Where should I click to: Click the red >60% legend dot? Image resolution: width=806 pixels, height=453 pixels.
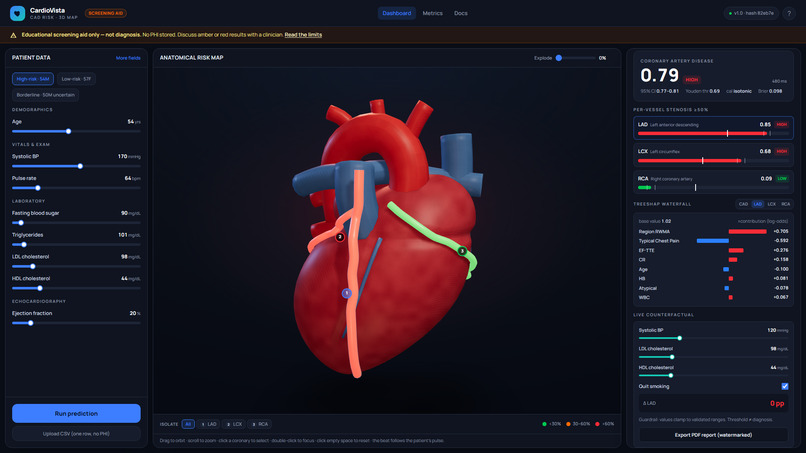coord(597,424)
